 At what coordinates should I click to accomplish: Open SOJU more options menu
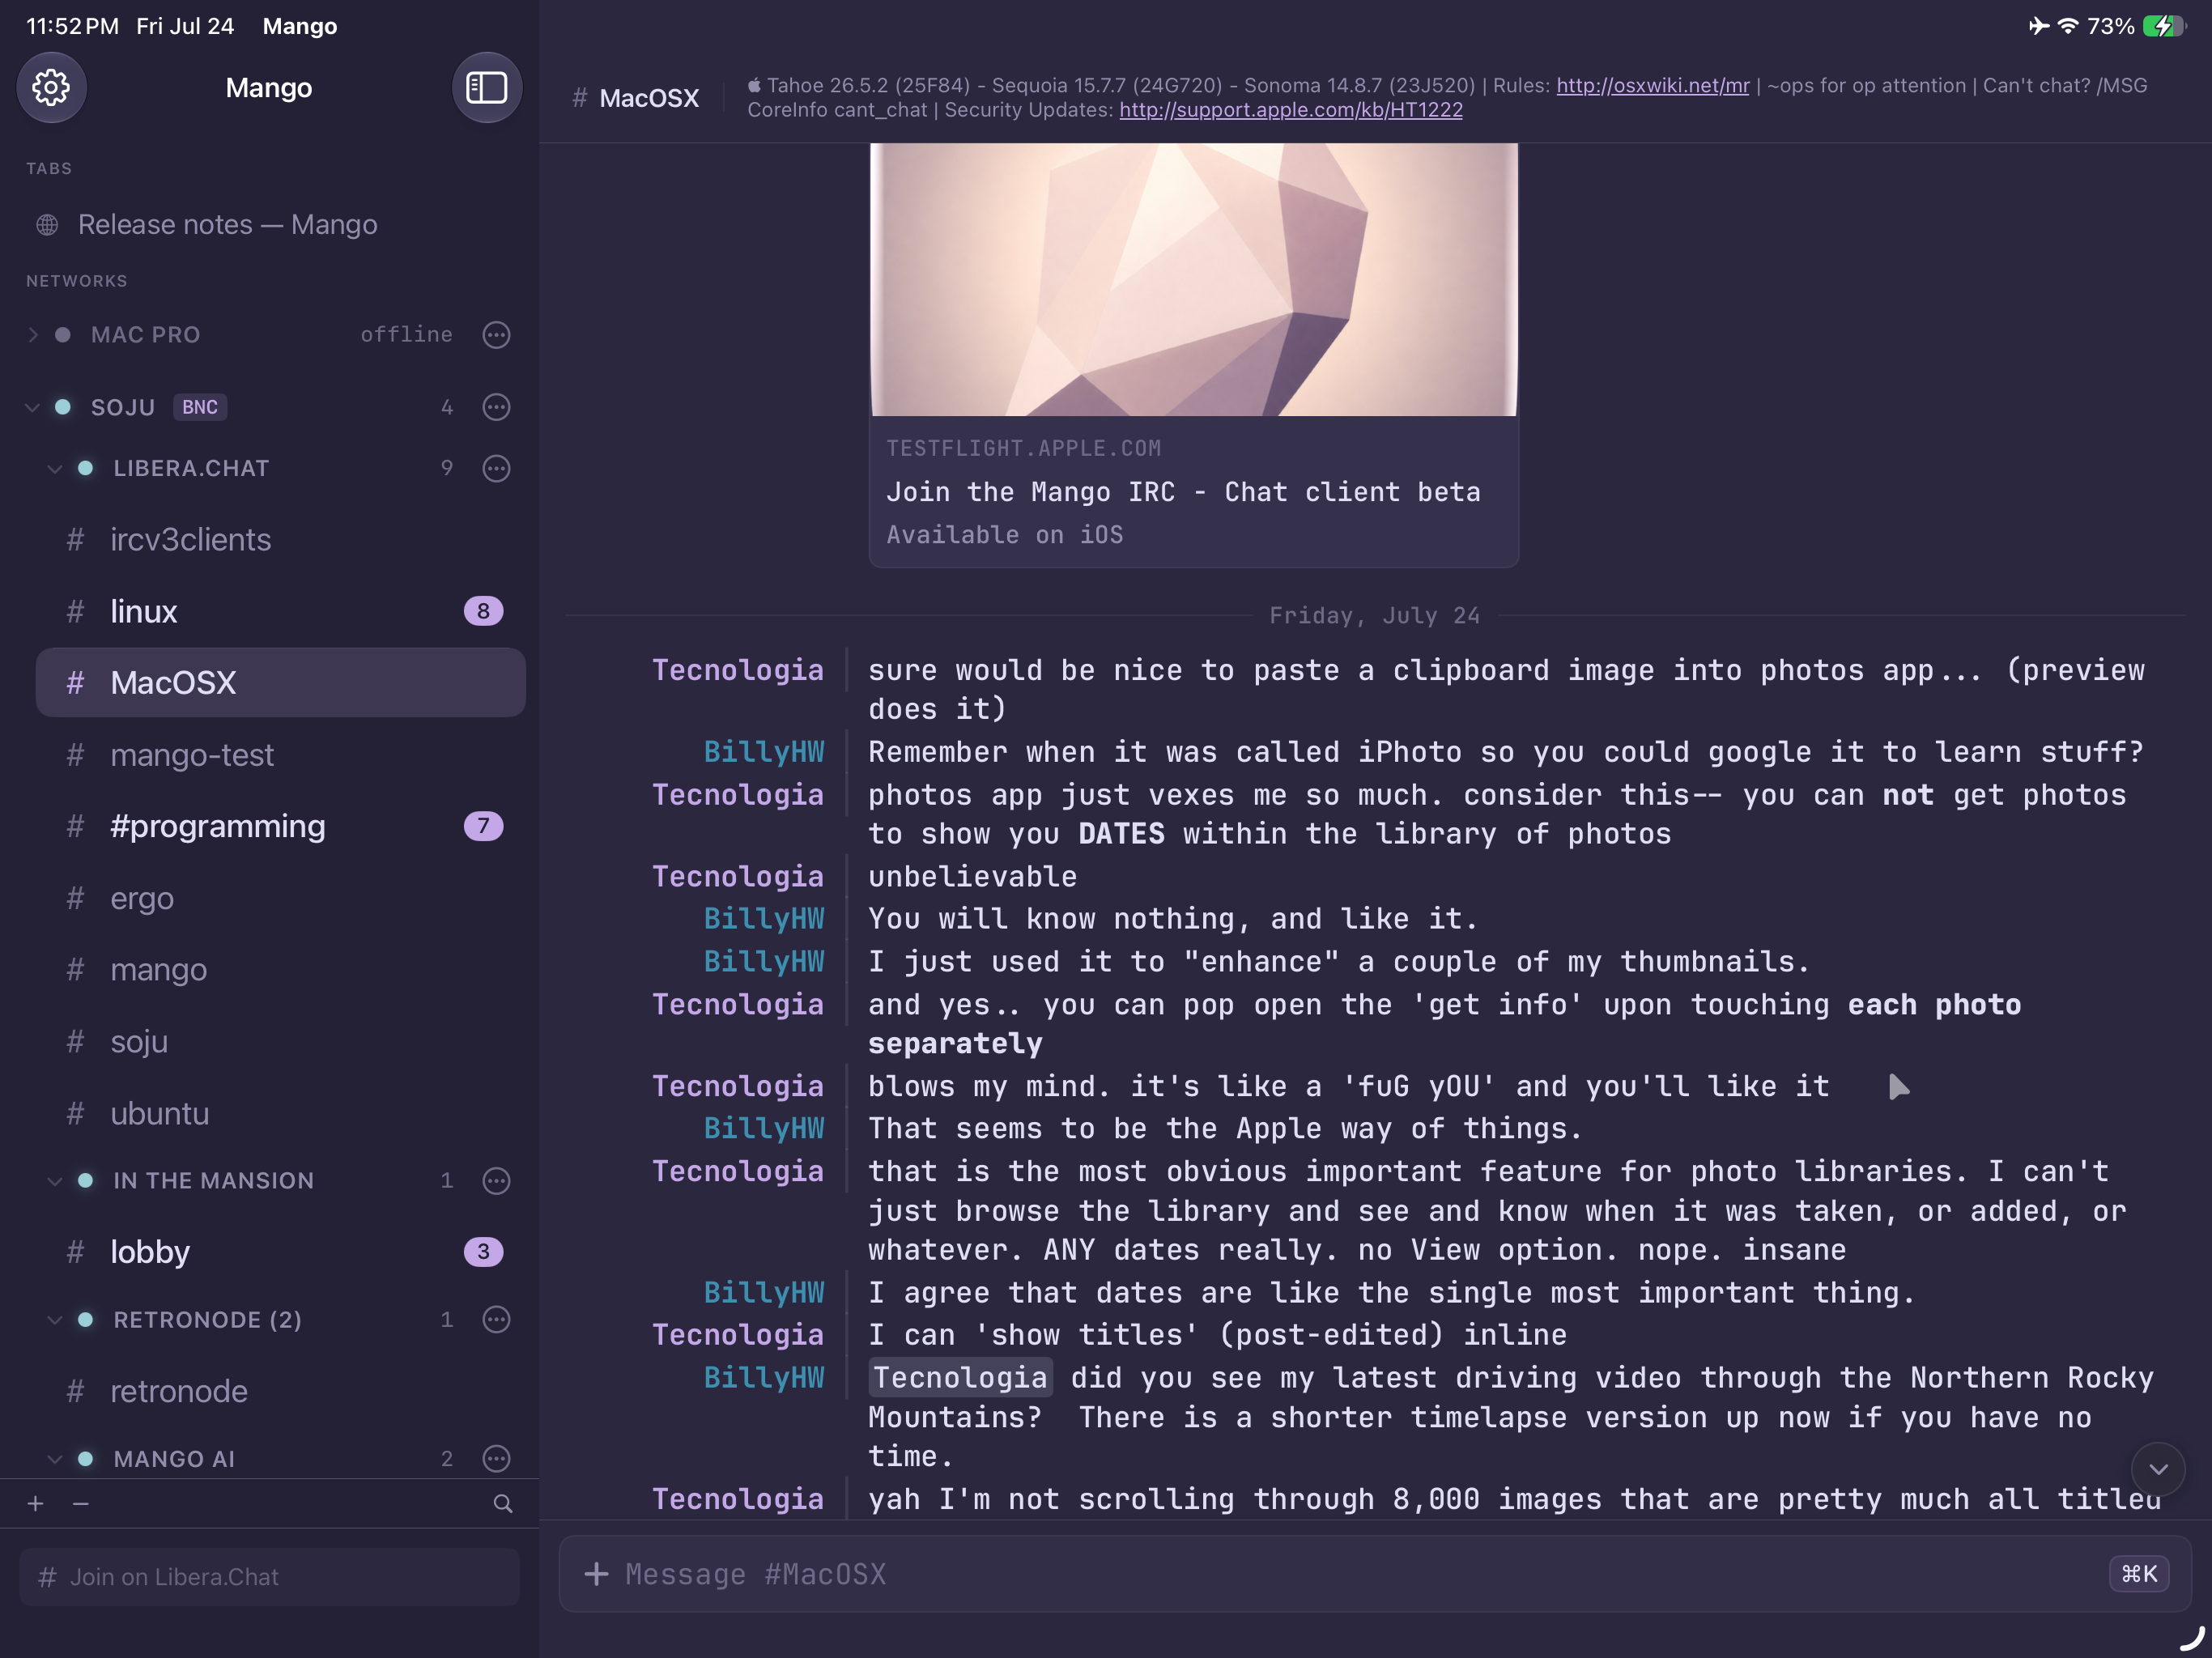tap(496, 407)
